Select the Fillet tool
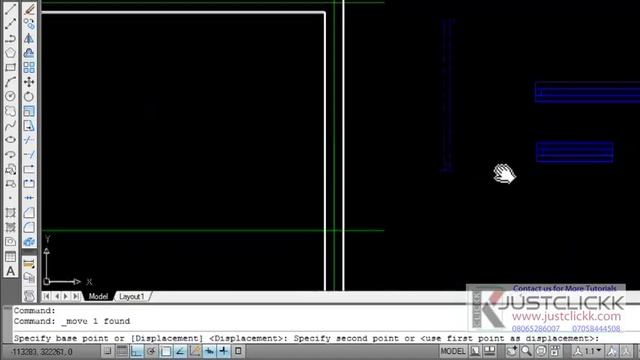Screen dimensions: 640x360 [29, 227]
